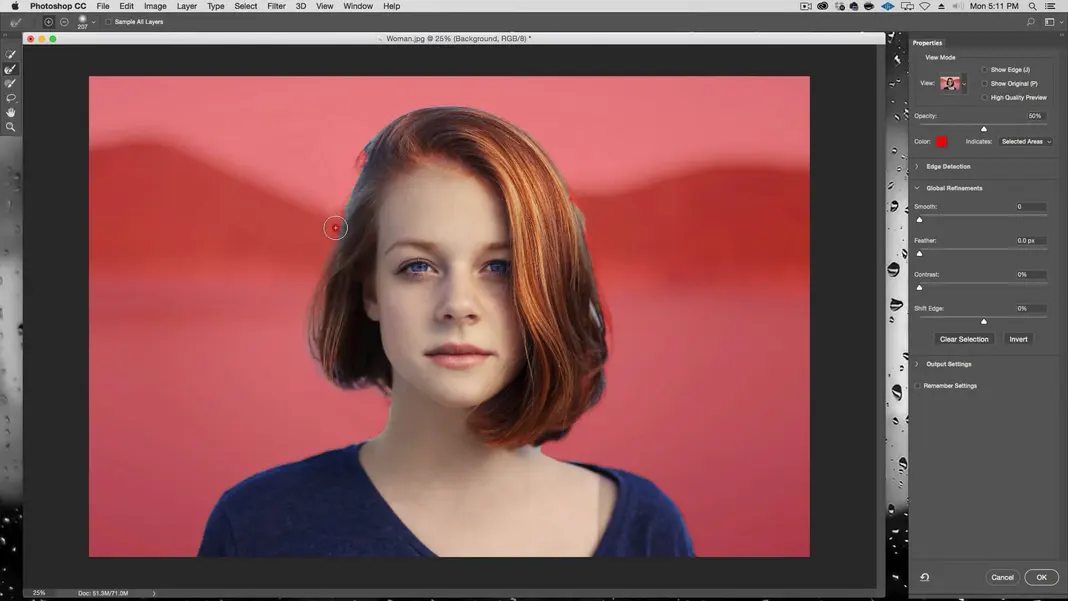Screen dimensions: 1068x601
Task: Enable High Quality Preview checkbox
Action: pos(984,97)
